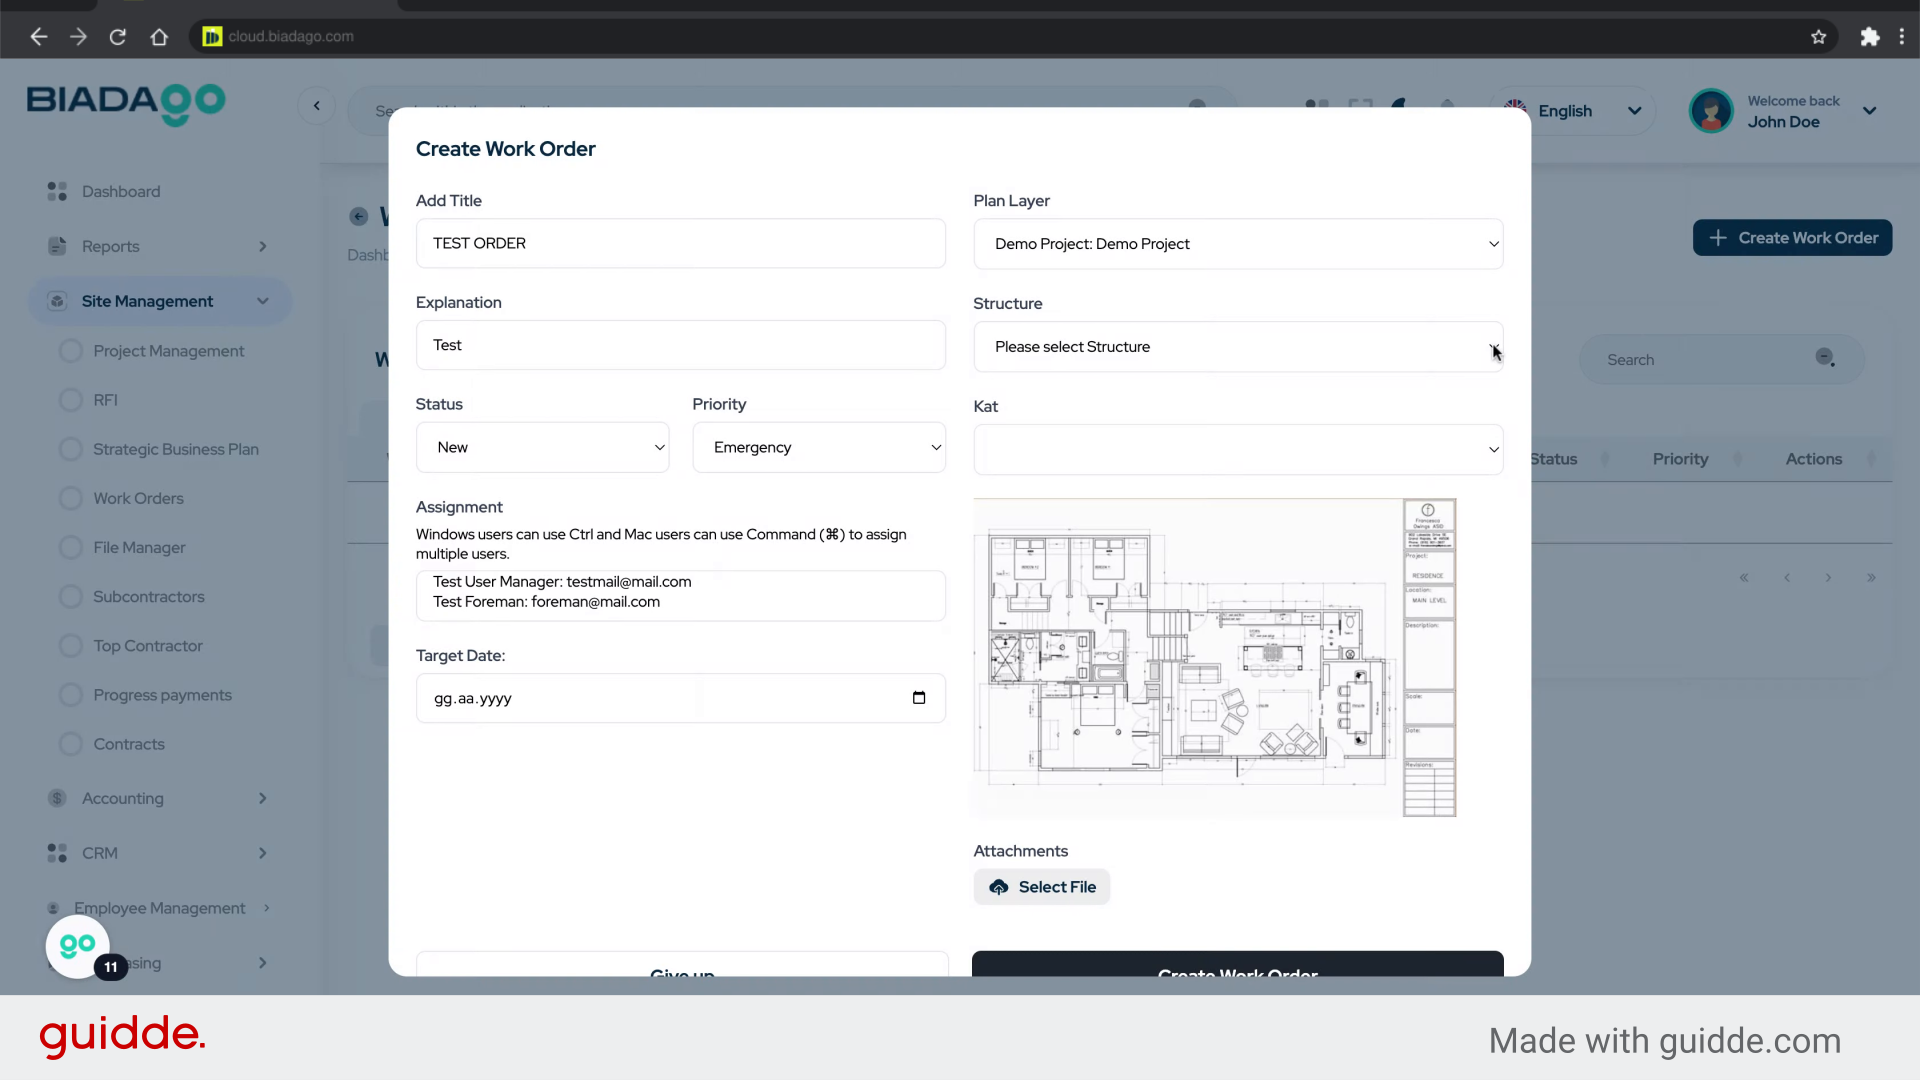
Task: Select the CRM icon in sidebar
Action: [x=55, y=853]
